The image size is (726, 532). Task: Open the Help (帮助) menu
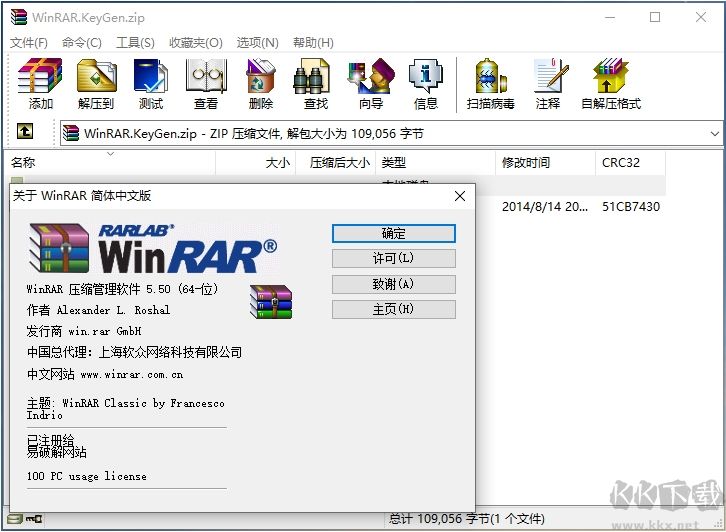(x=313, y=43)
